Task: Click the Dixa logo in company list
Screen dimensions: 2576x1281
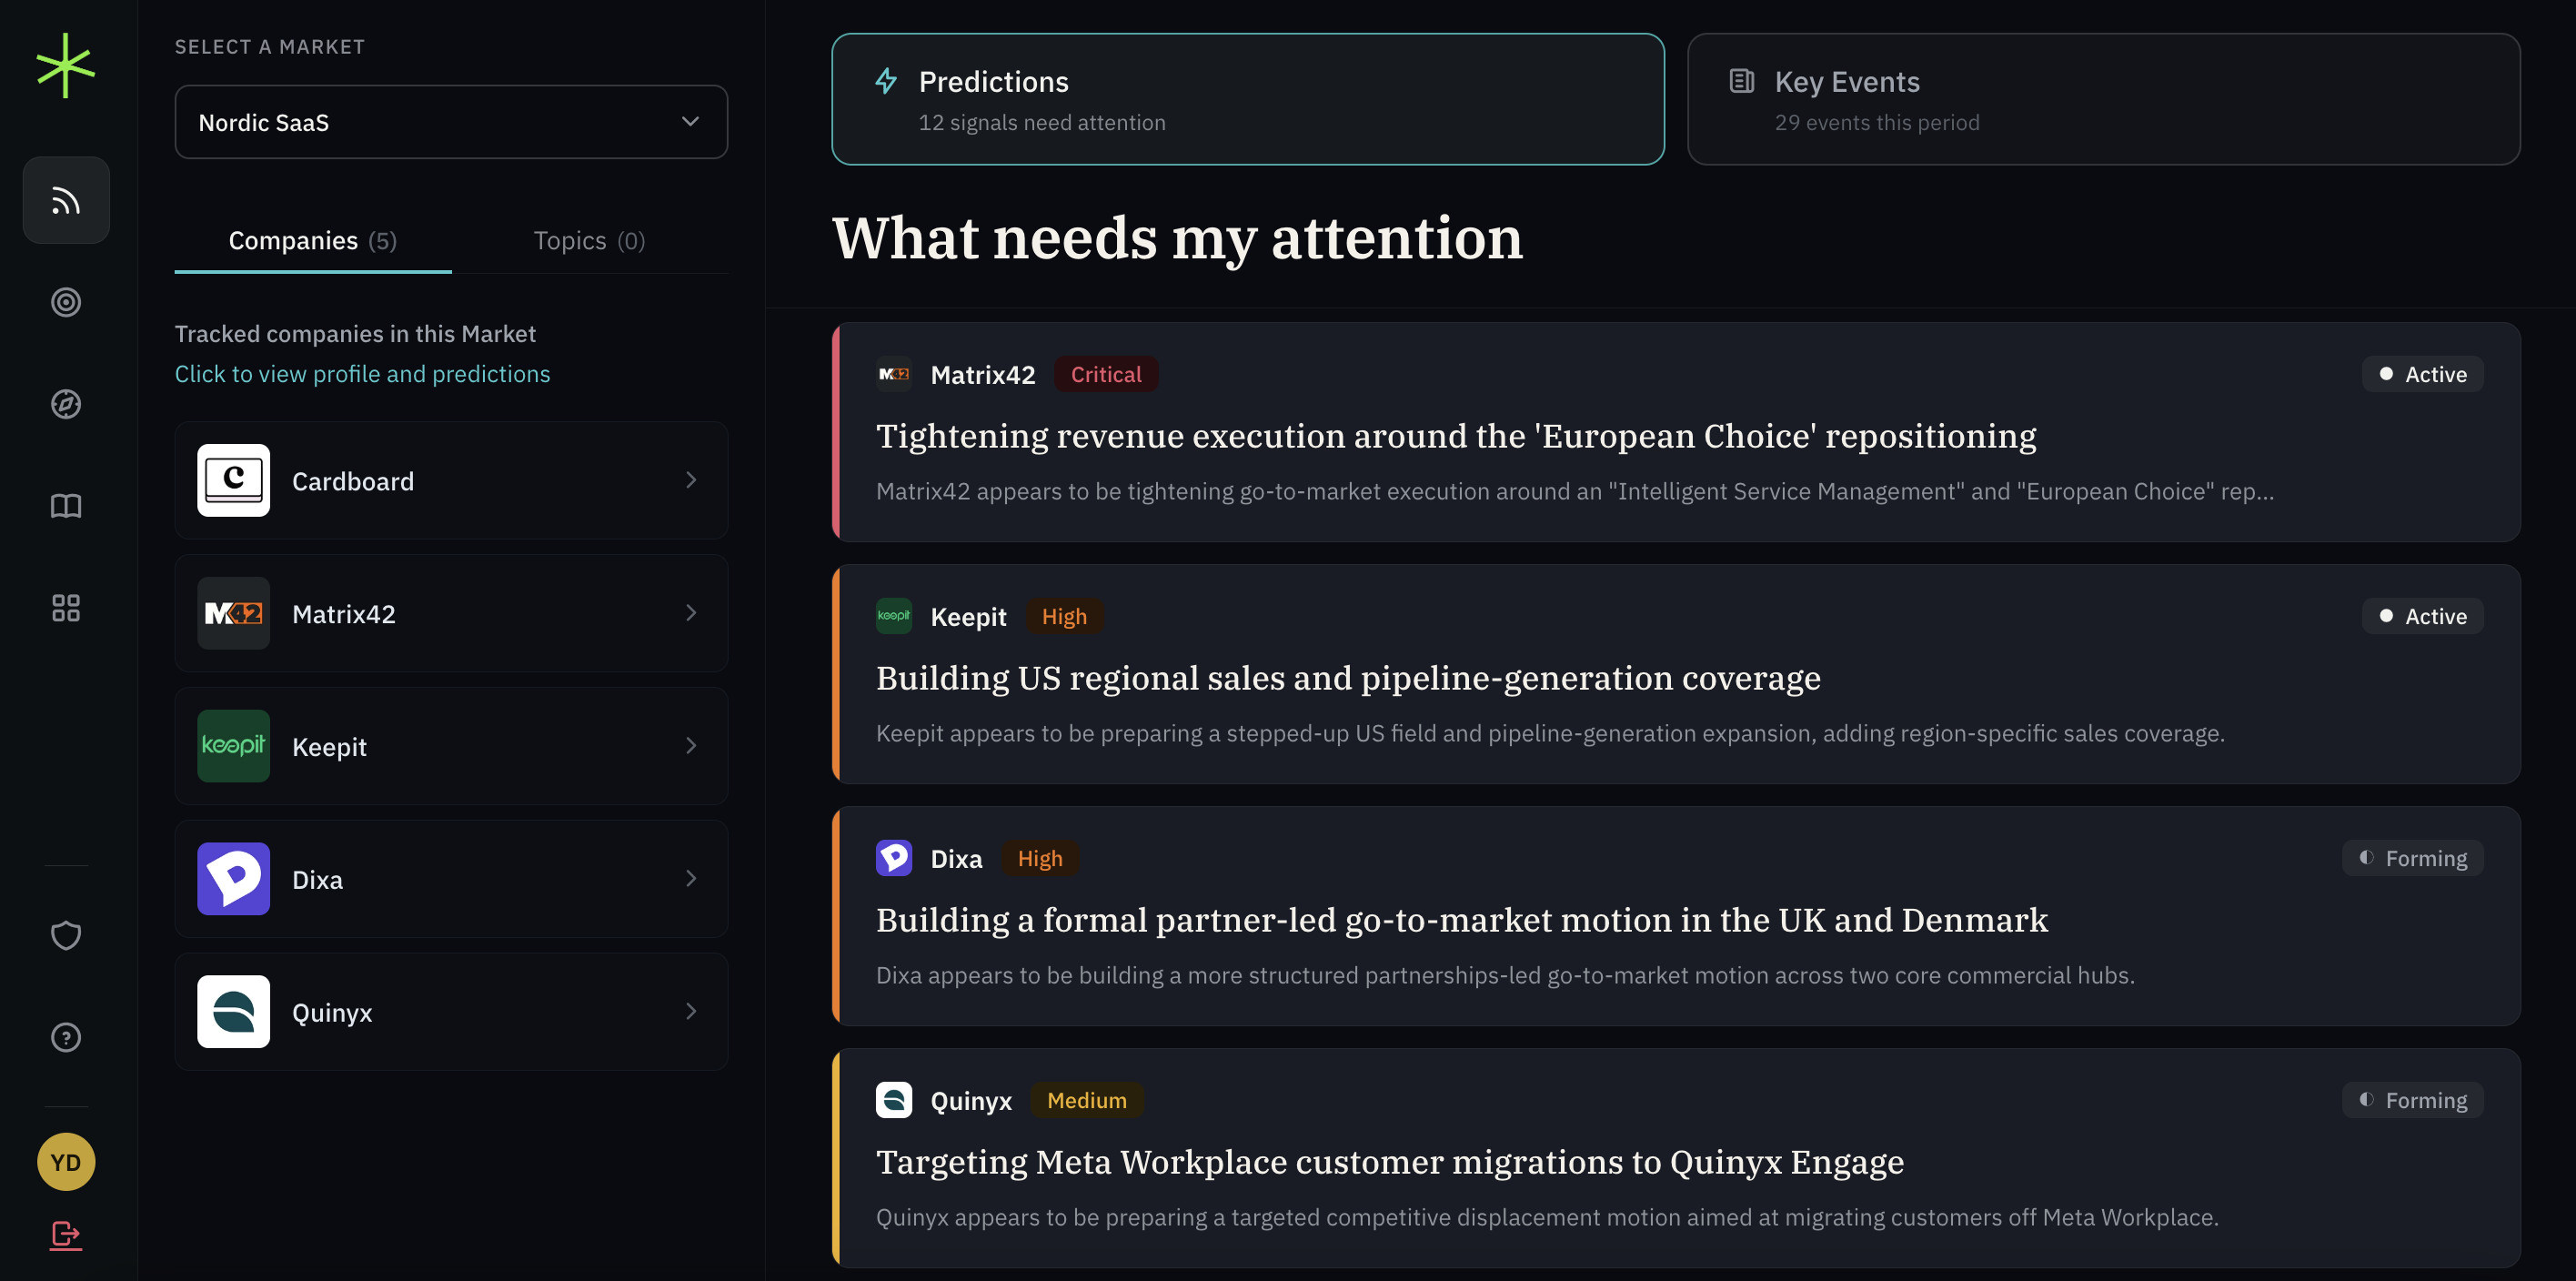Action: [233, 879]
